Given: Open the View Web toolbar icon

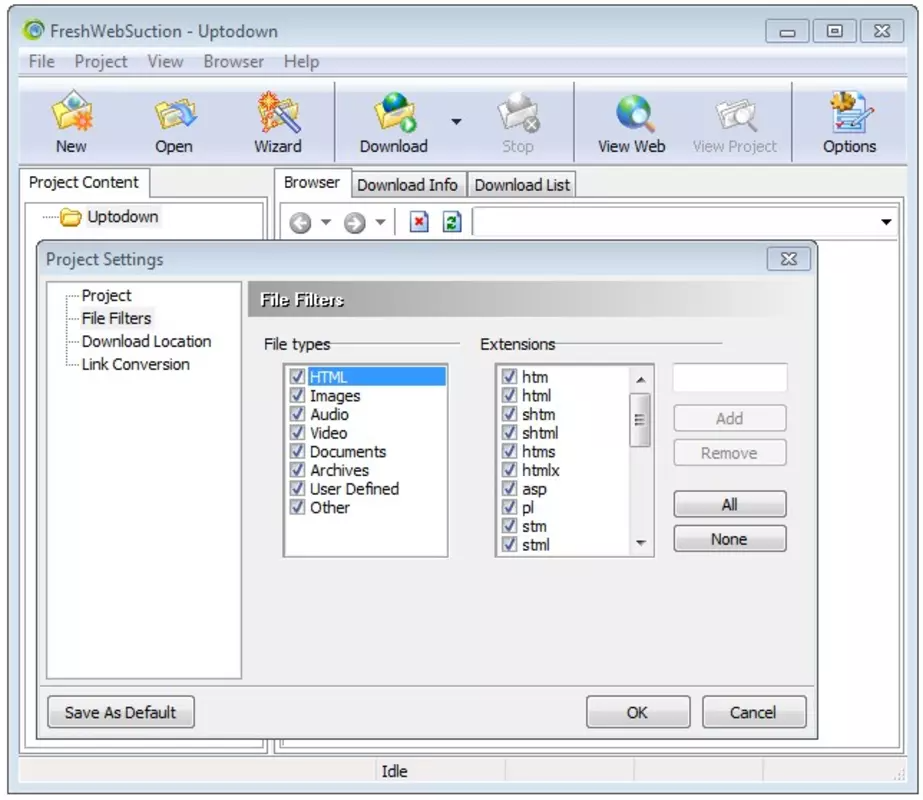Looking at the screenshot, I should tap(635, 112).
